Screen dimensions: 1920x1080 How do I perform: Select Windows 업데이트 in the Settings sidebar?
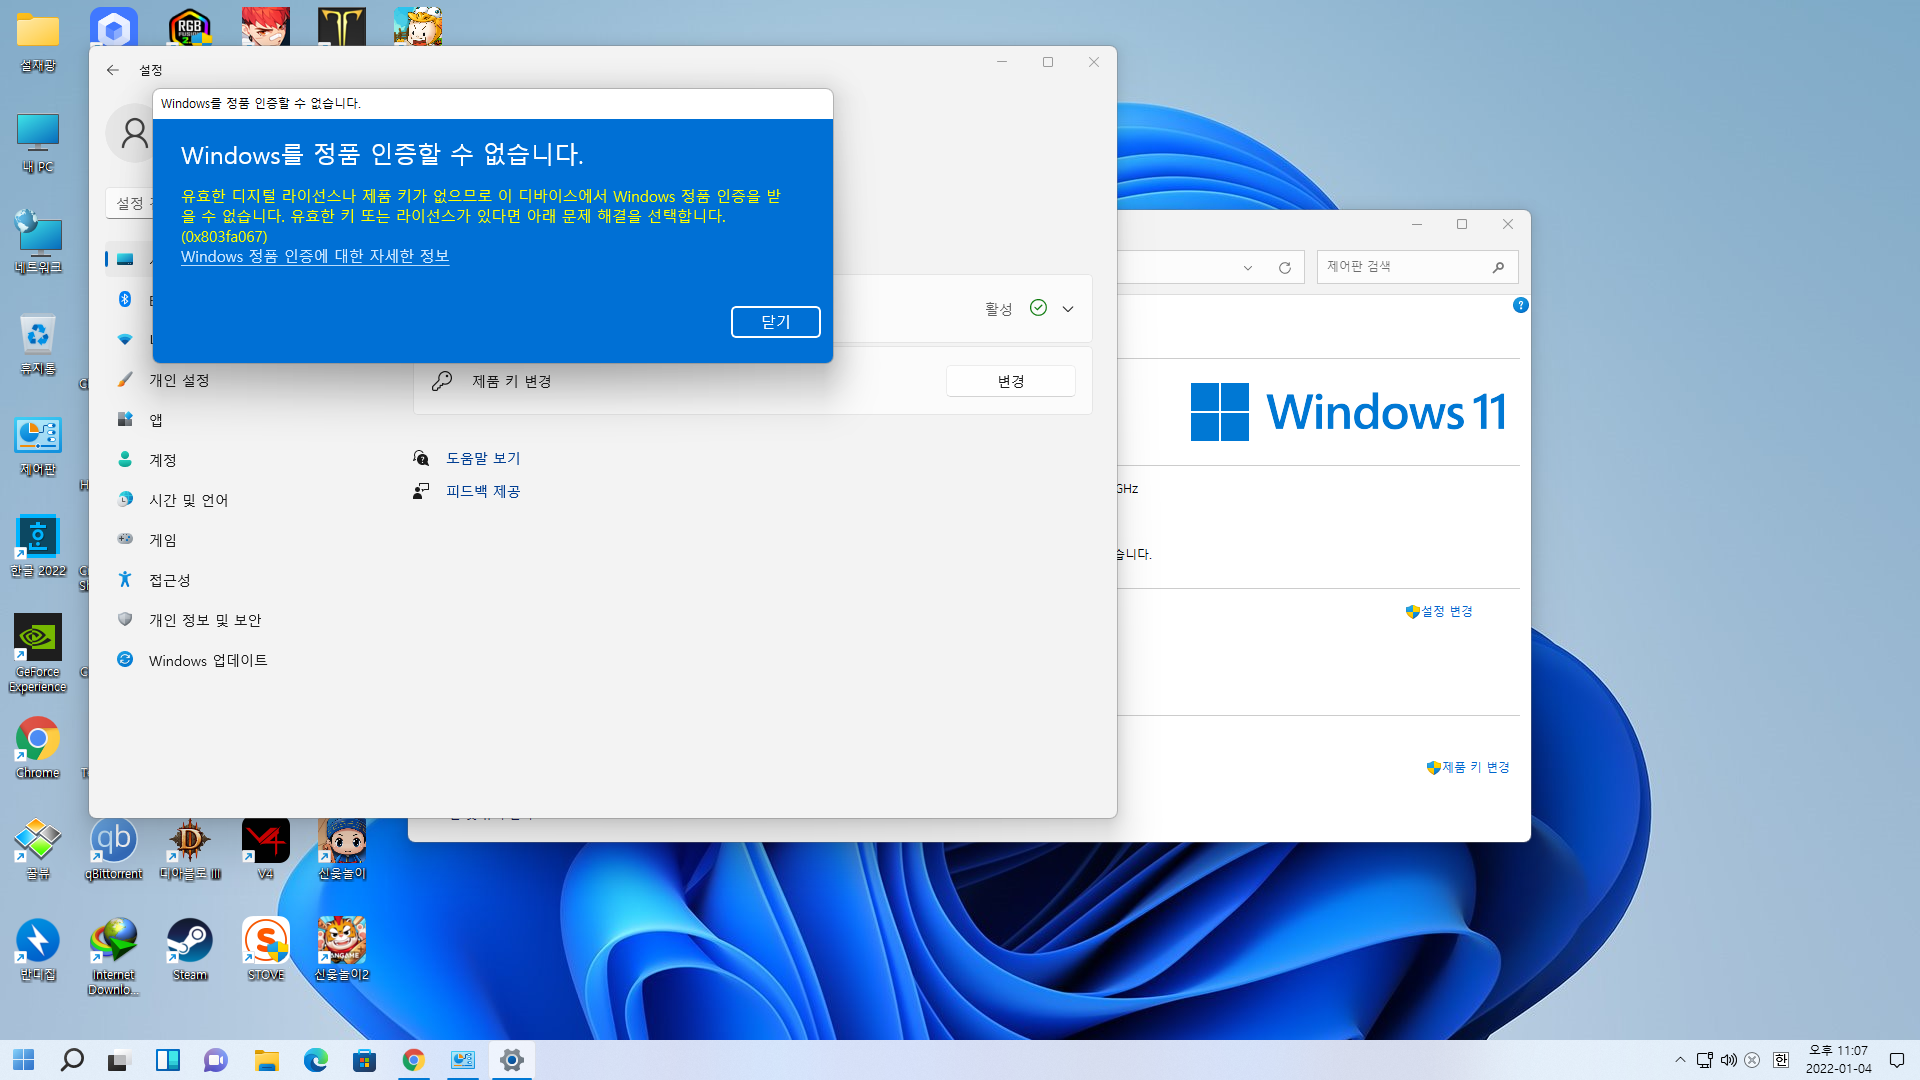point(208,660)
